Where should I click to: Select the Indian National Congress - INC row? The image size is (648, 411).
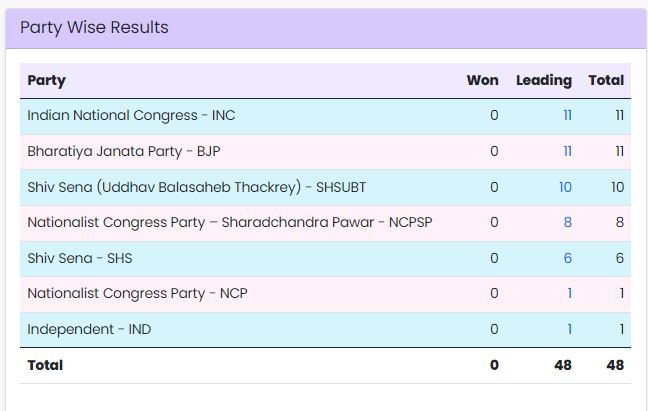pos(325,116)
